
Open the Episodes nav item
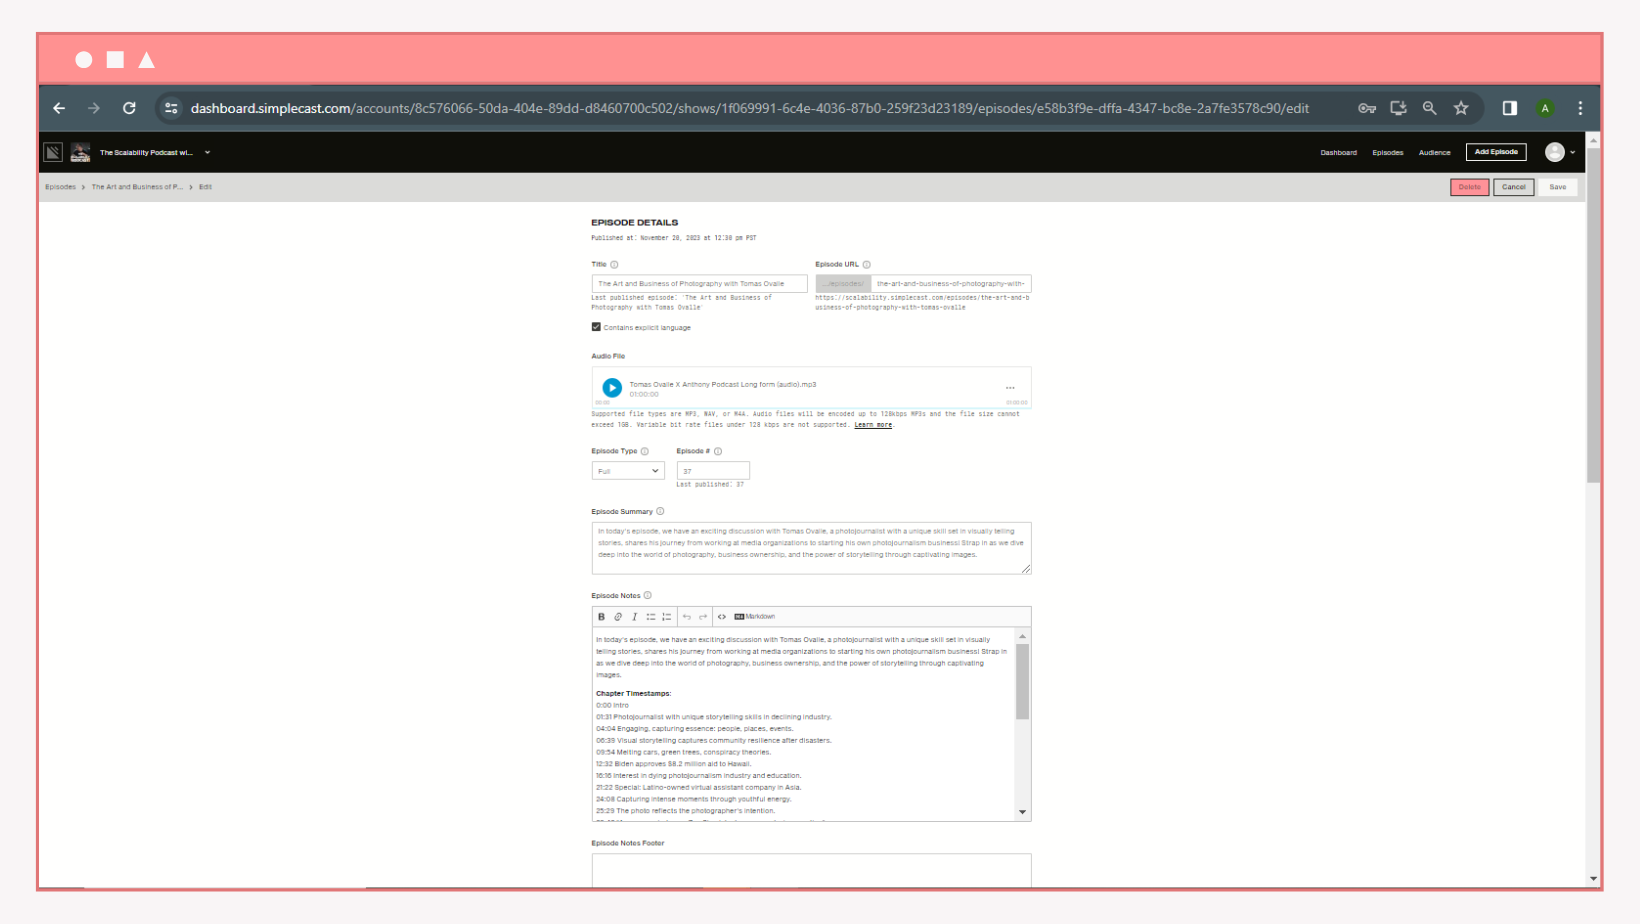click(1387, 153)
